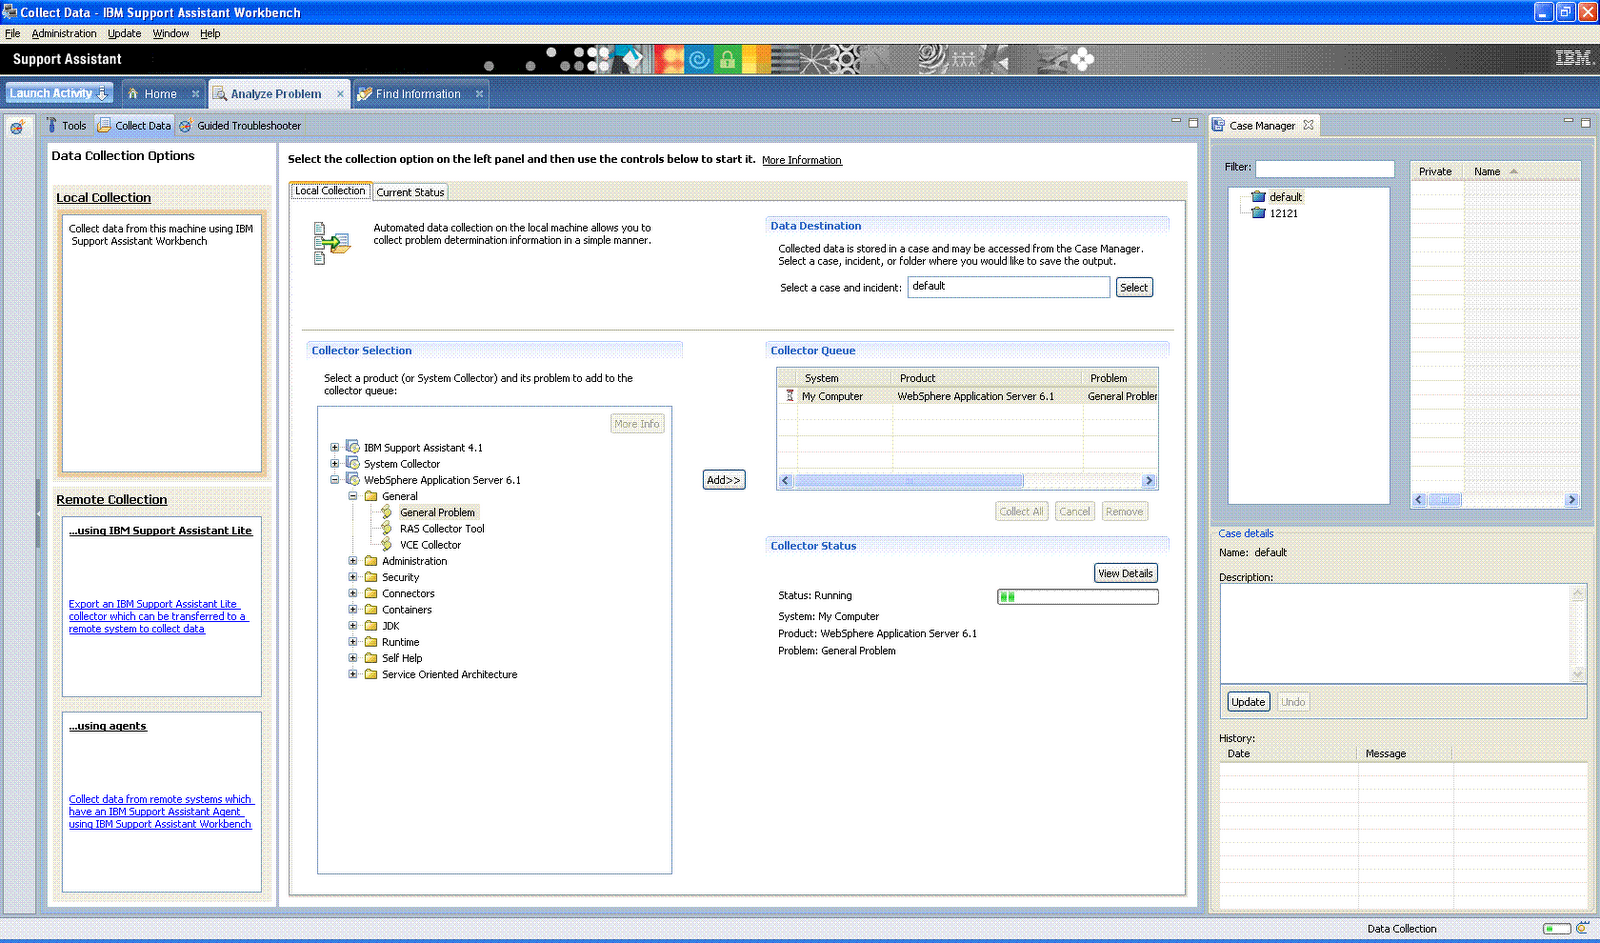Image resolution: width=1600 pixels, height=943 pixels.
Task: Click the Launch Activity dropdown button
Action: [59, 93]
